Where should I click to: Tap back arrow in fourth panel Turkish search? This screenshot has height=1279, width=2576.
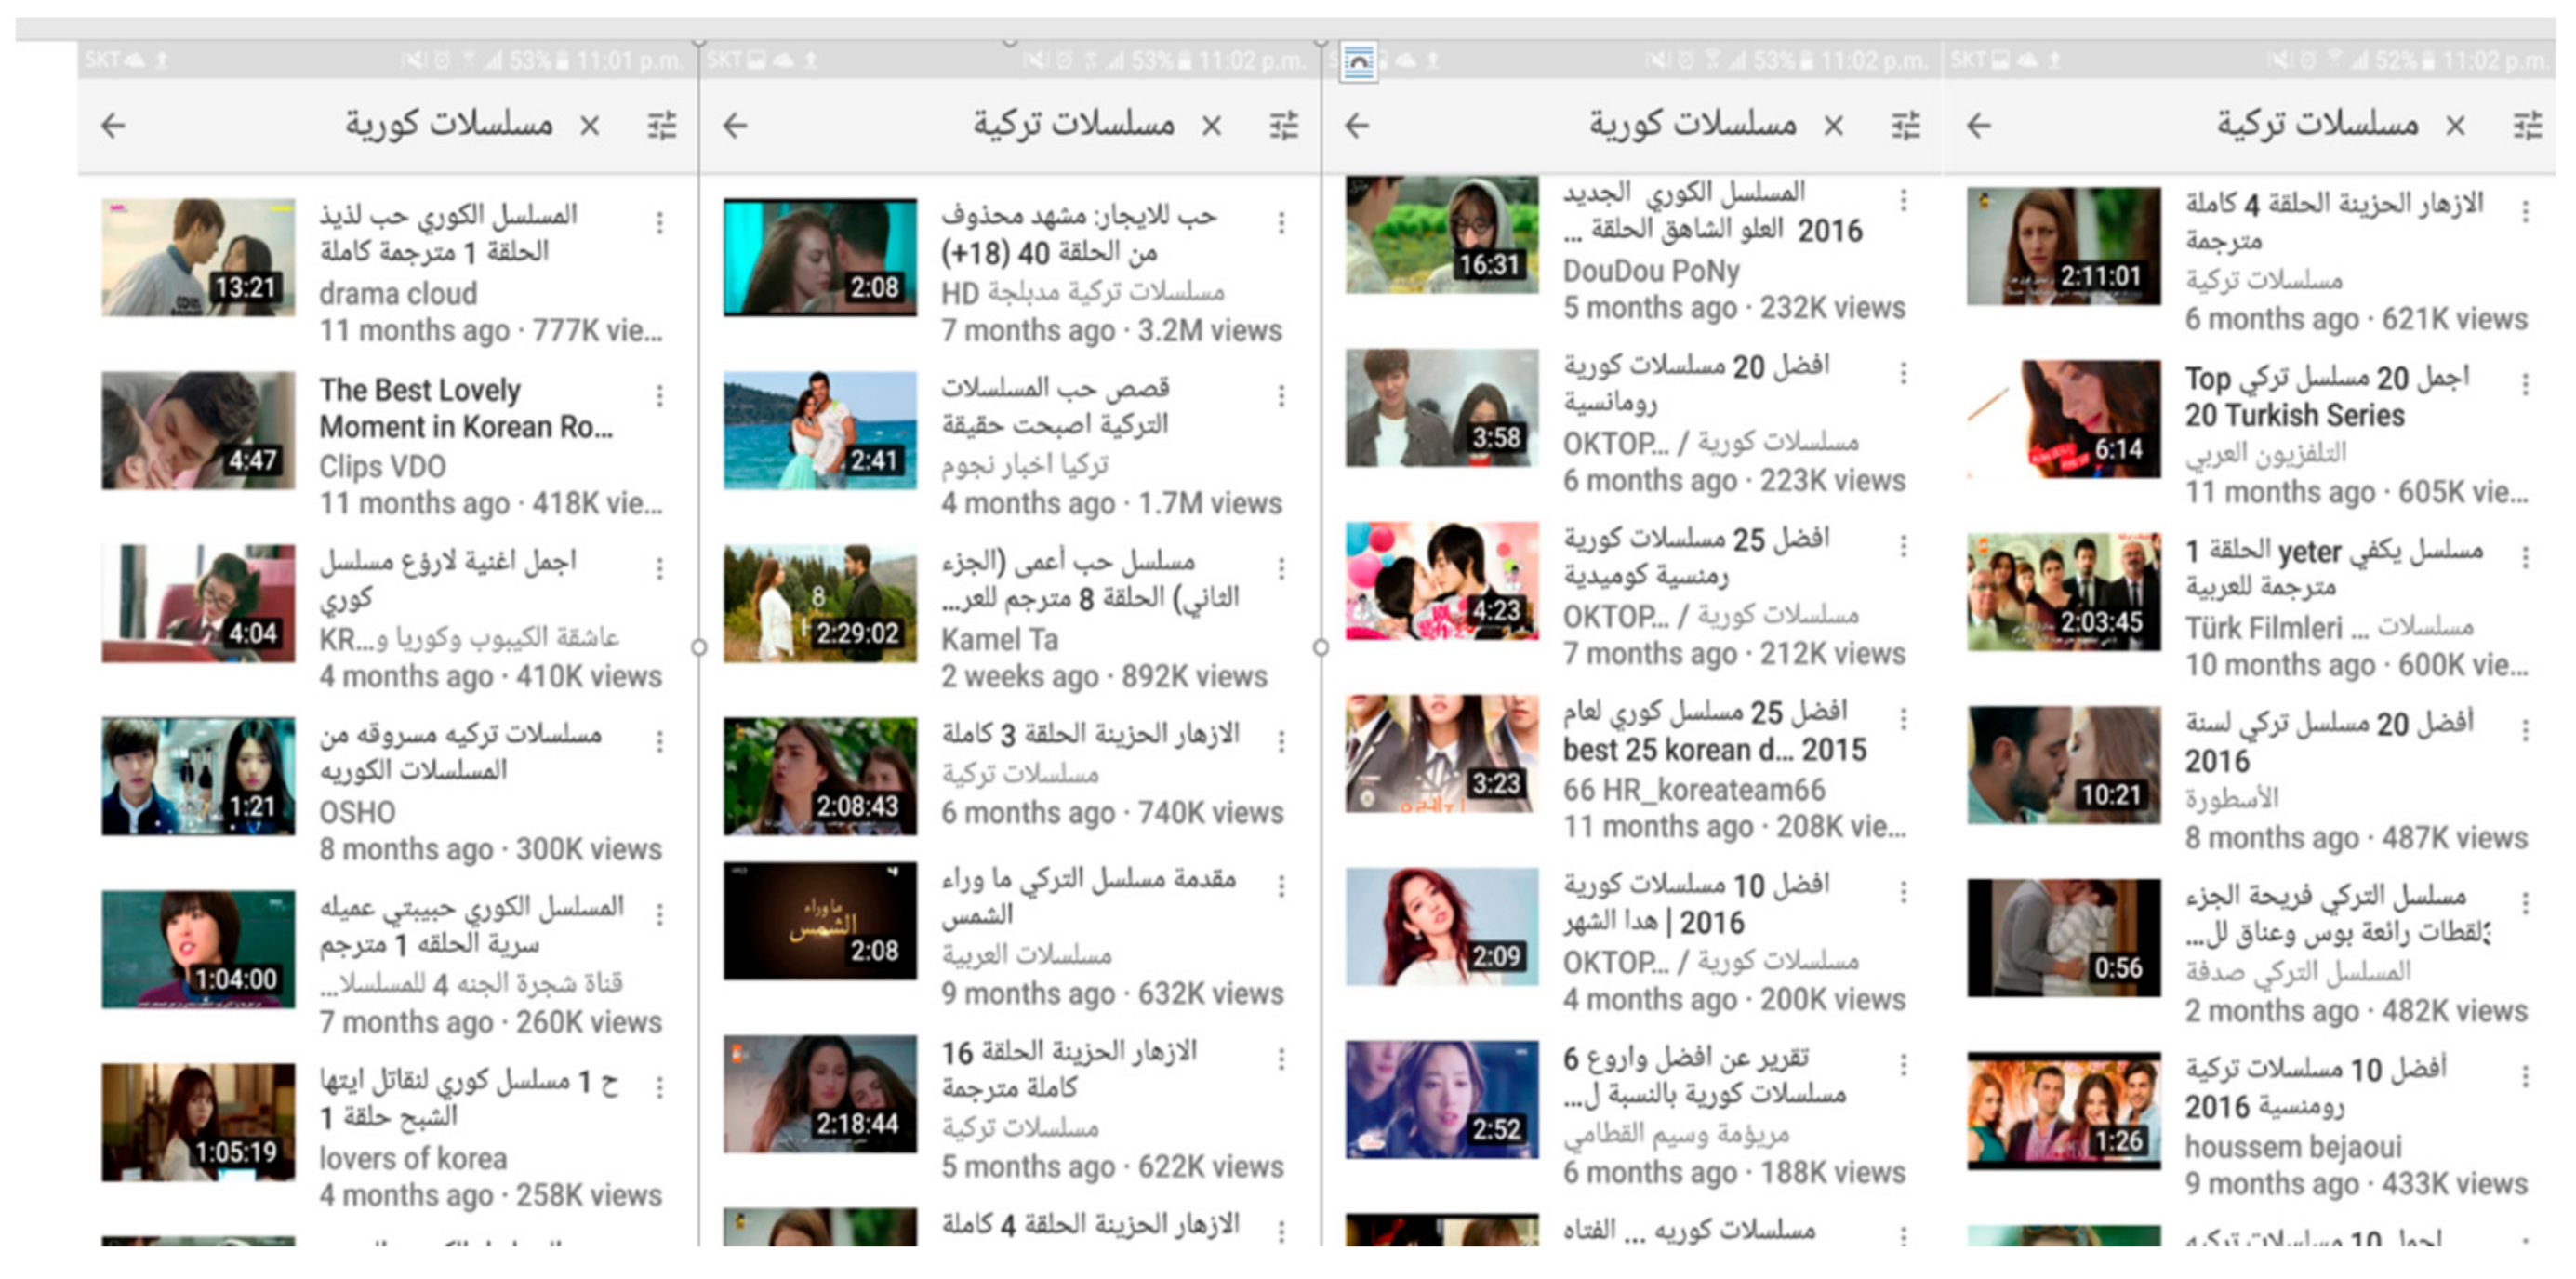click(x=1980, y=126)
